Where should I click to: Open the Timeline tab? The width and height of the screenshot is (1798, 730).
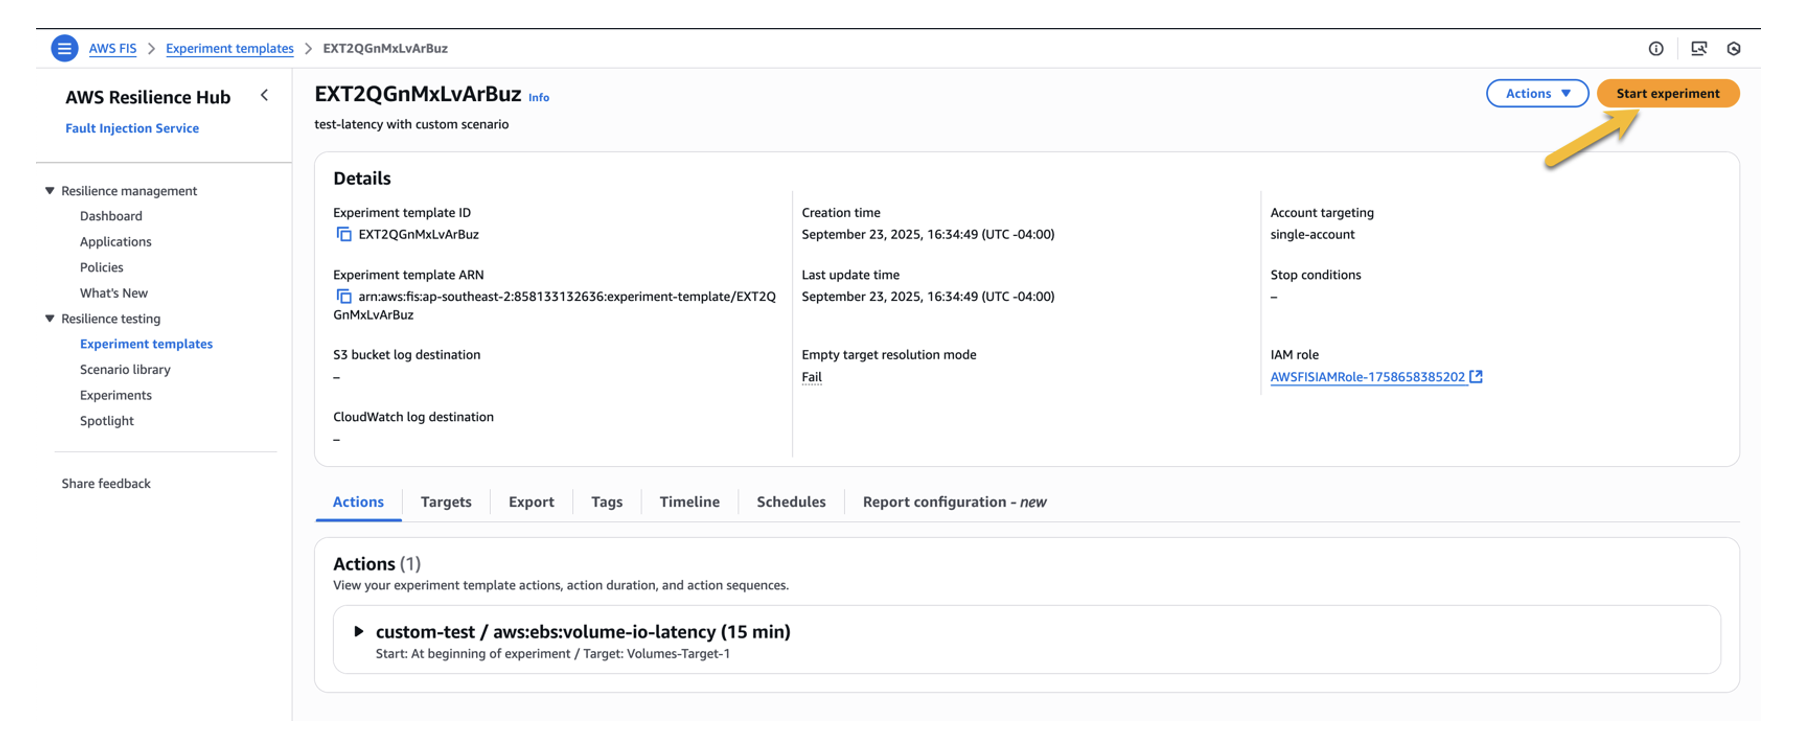pos(689,502)
